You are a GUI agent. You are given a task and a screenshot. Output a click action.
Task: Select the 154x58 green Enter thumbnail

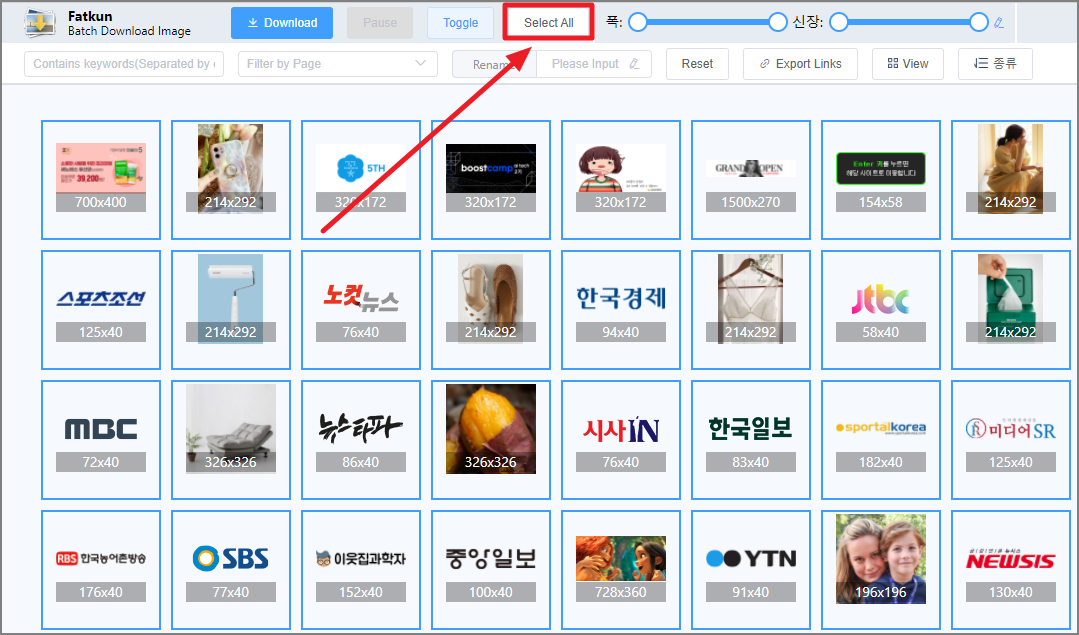point(881,180)
